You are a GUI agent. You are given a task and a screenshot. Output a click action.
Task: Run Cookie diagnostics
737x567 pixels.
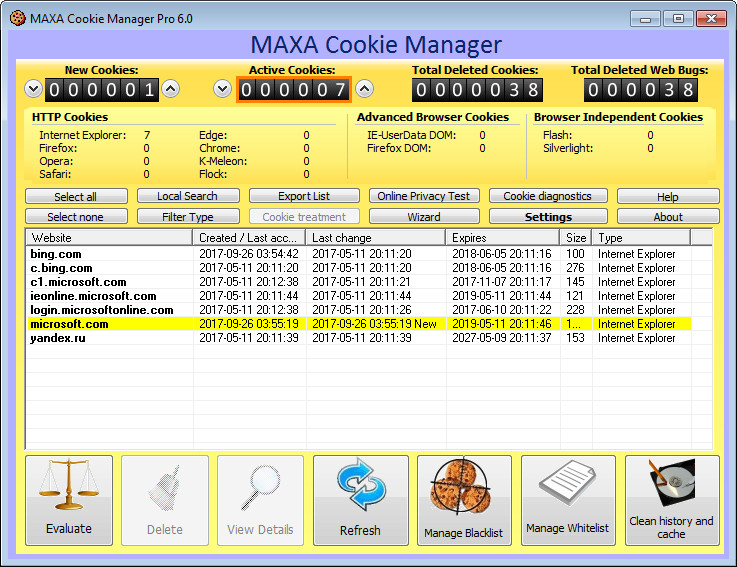(548, 196)
